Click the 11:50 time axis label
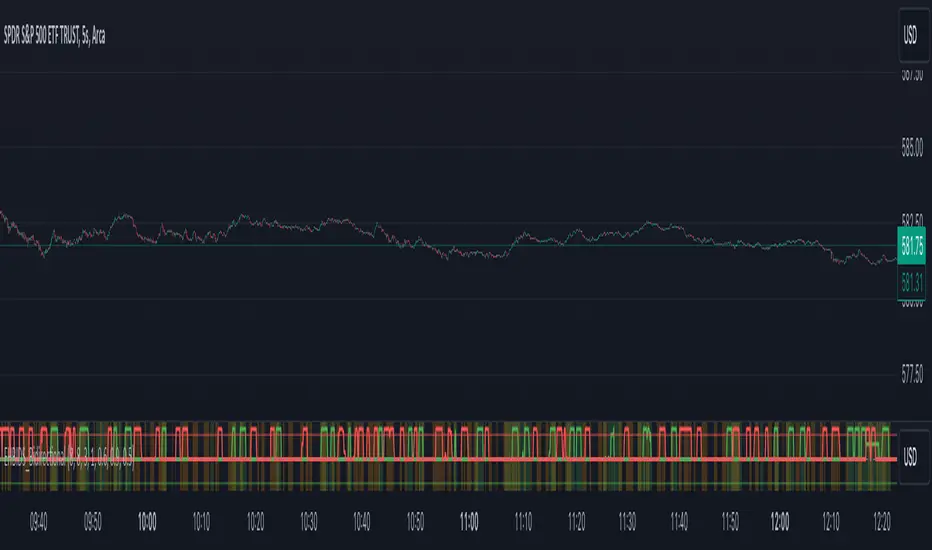932x550 pixels. (731, 519)
